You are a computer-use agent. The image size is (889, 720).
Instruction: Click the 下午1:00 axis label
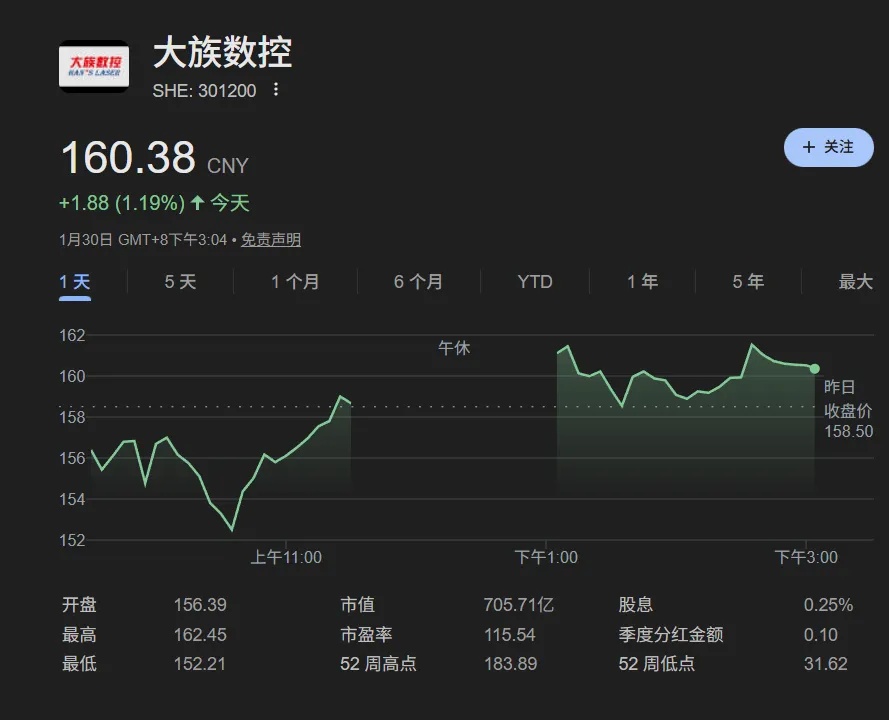pyautogui.click(x=546, y=557)
